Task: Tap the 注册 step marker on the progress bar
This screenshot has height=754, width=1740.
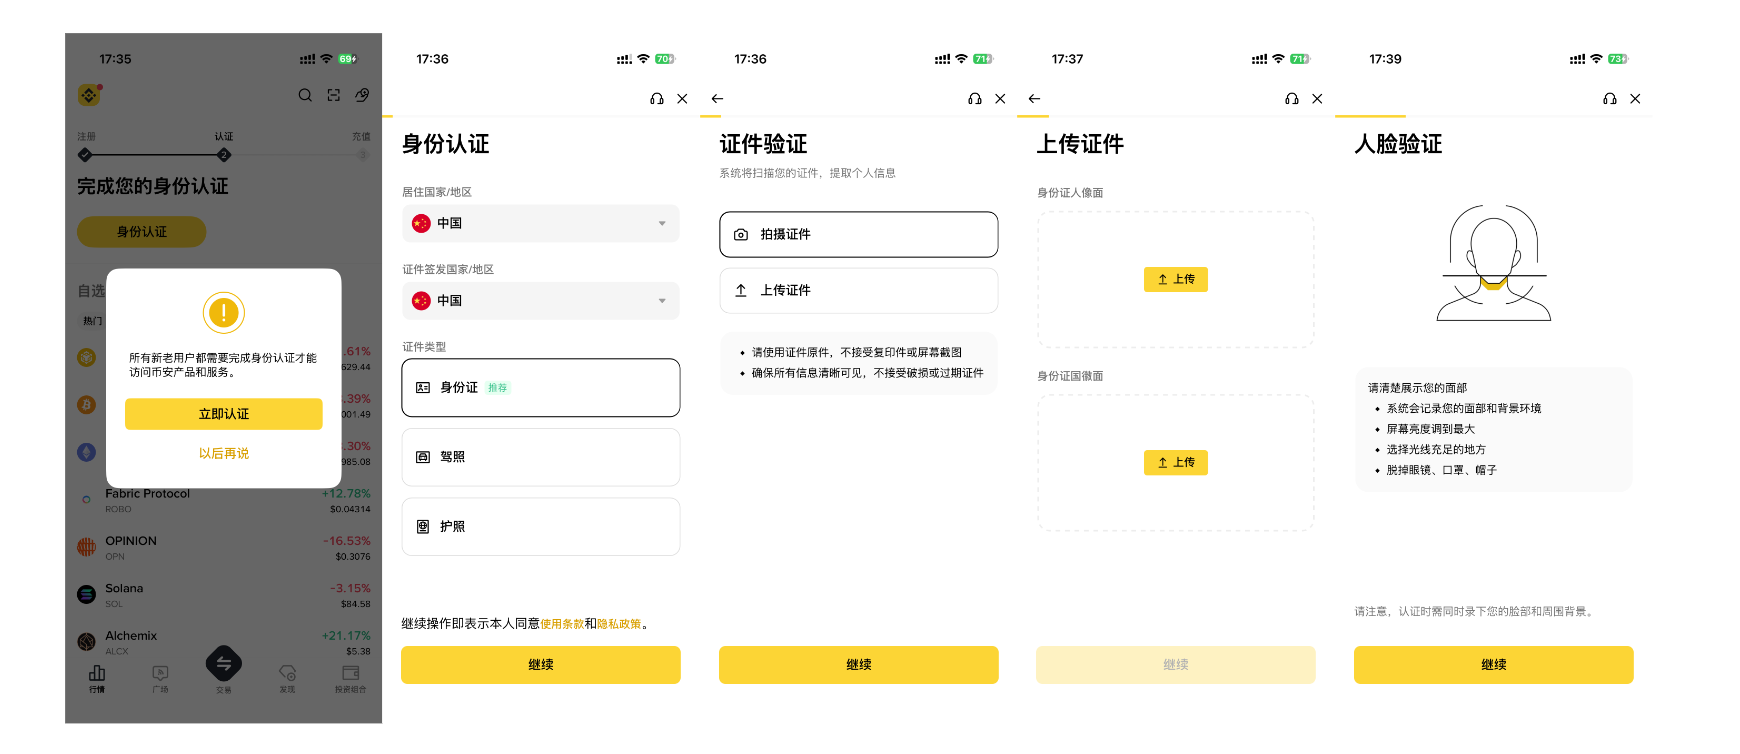Action: coord(85,155)
